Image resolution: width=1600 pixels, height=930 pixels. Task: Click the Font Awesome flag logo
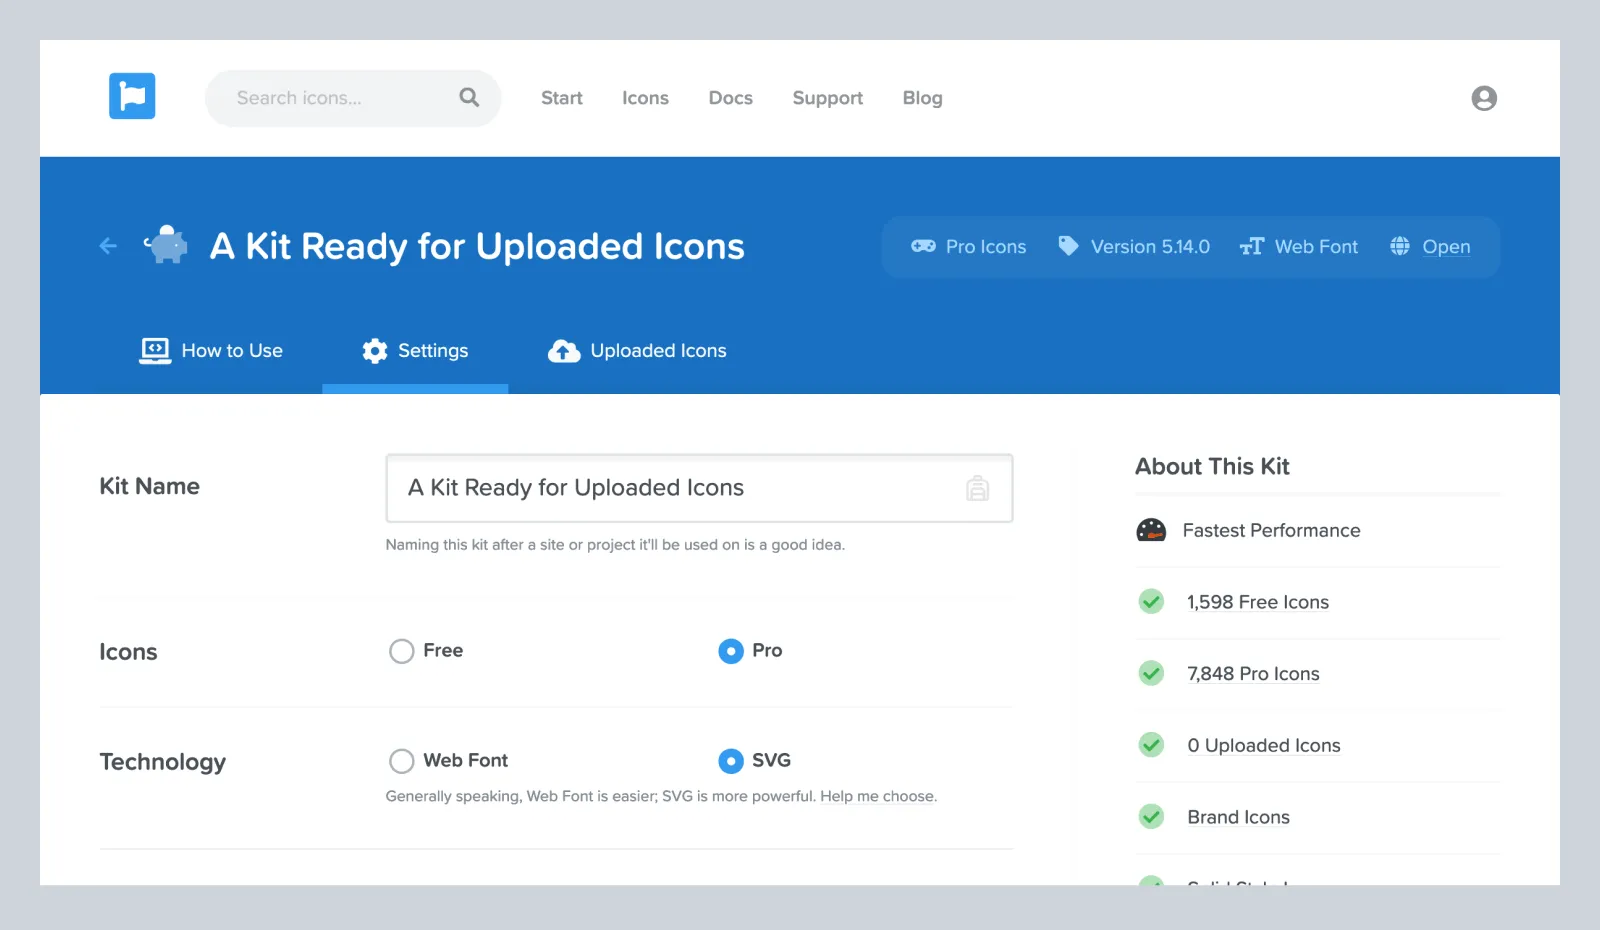point(131,96)
